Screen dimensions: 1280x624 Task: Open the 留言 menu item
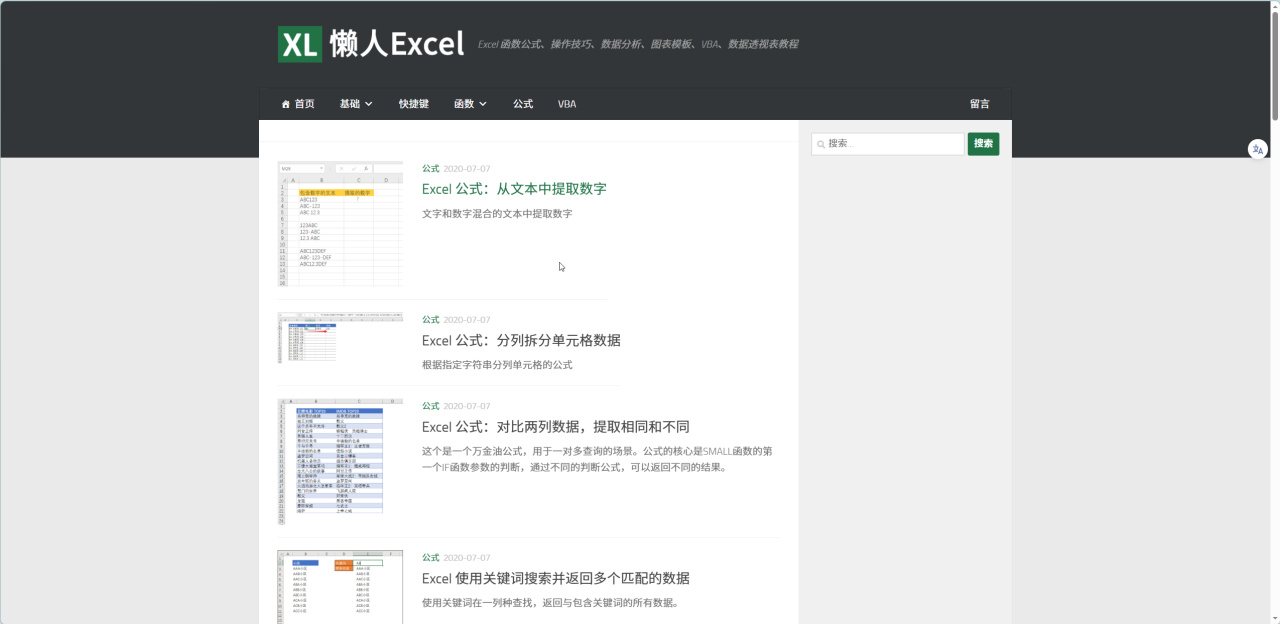980,104
